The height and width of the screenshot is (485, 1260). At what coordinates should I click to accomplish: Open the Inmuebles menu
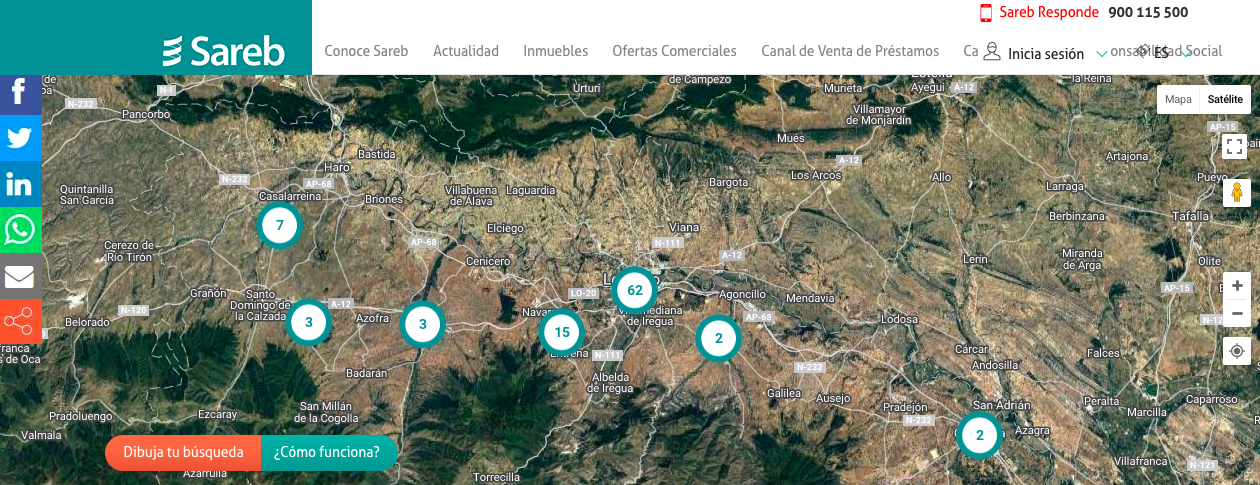pyautogui.click(x=555, y=51)
